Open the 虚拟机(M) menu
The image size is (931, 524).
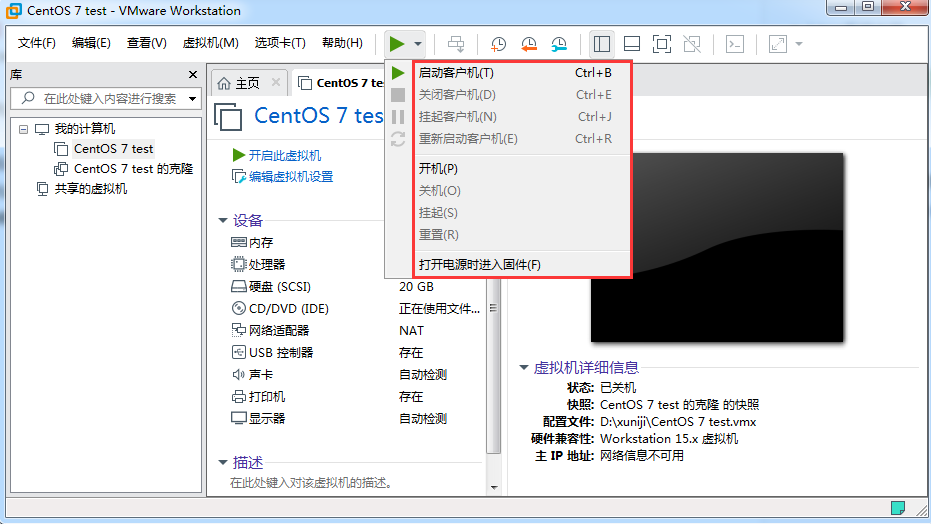point(210,43)
